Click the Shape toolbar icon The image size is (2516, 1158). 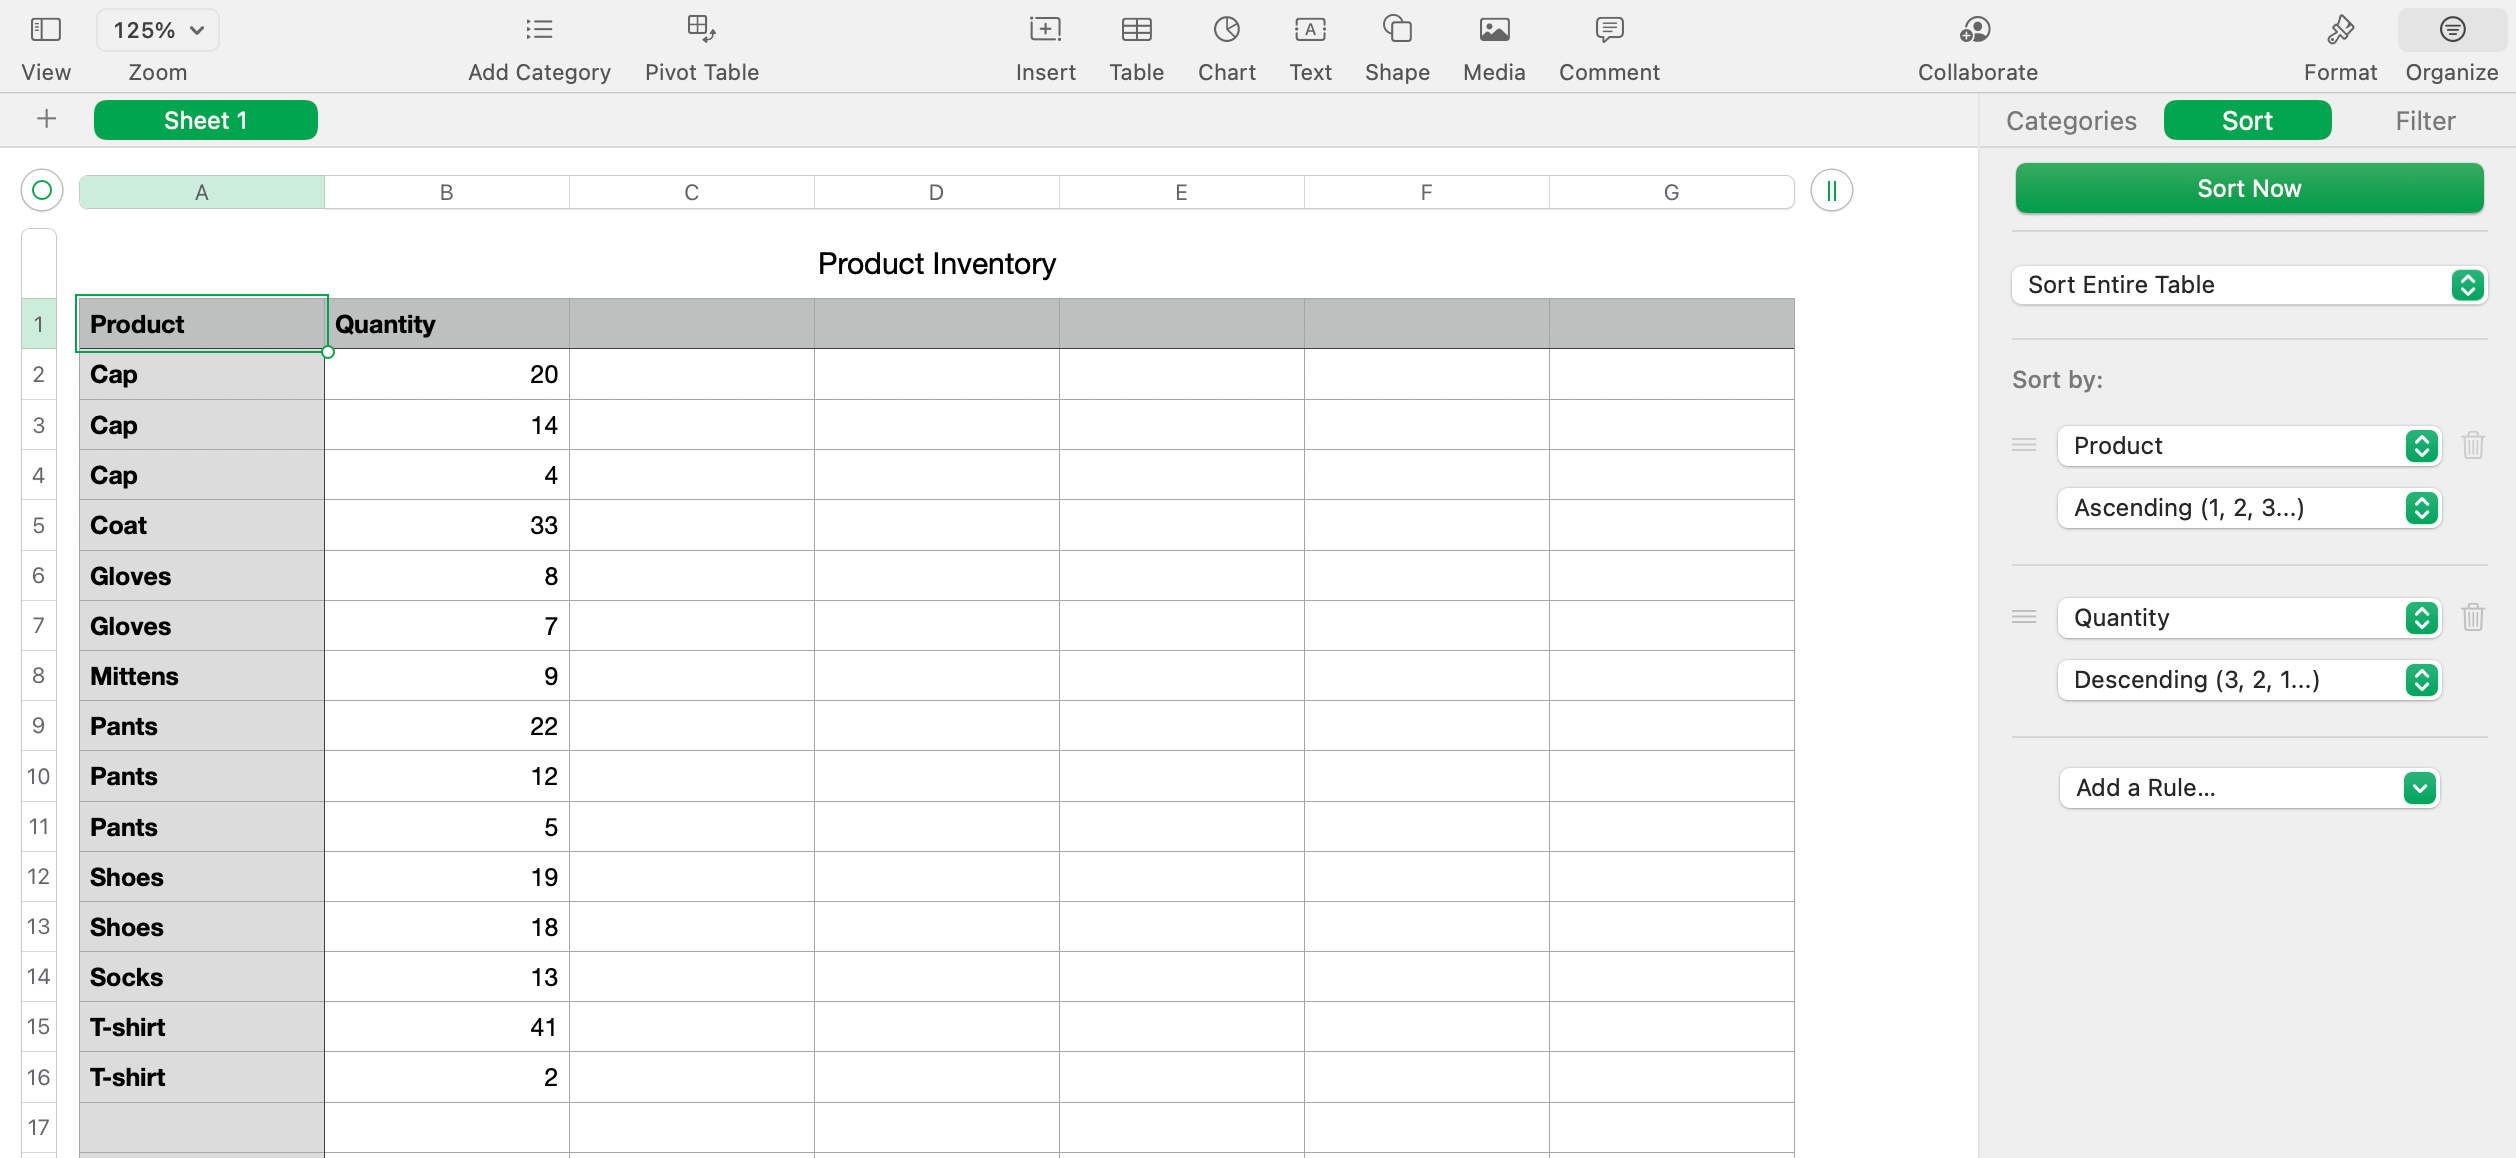tap(1396, 30)
